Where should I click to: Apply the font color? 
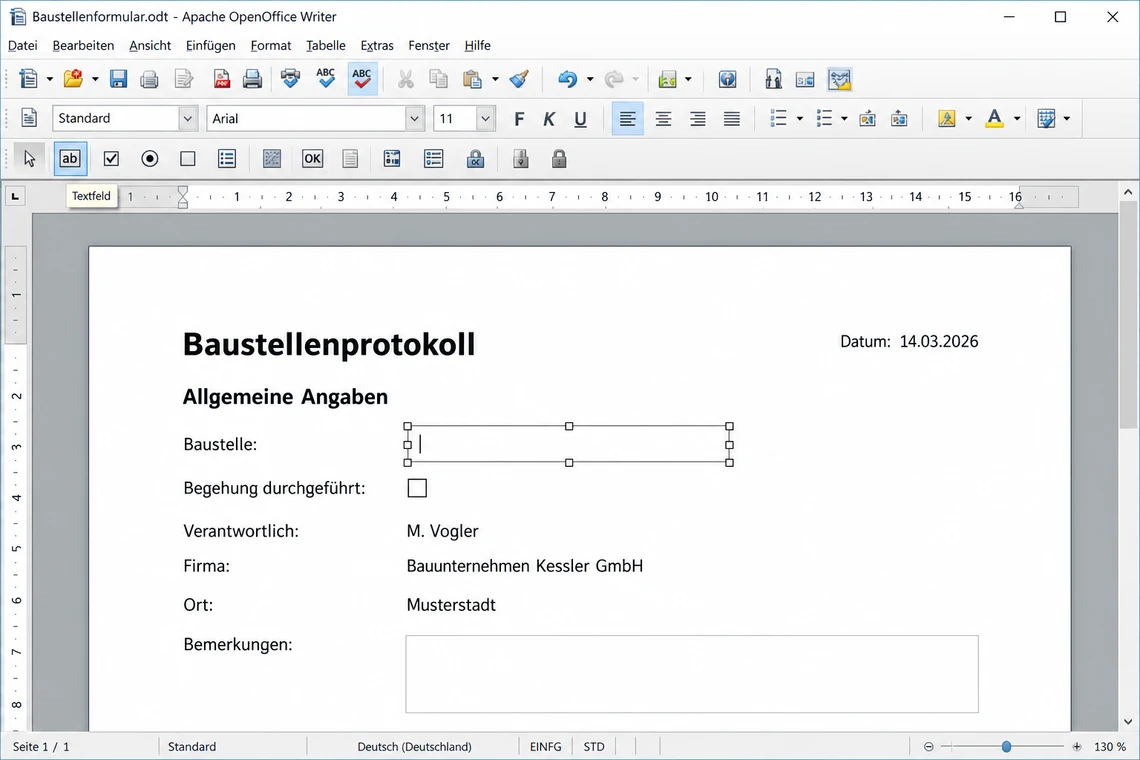point(994,119)
